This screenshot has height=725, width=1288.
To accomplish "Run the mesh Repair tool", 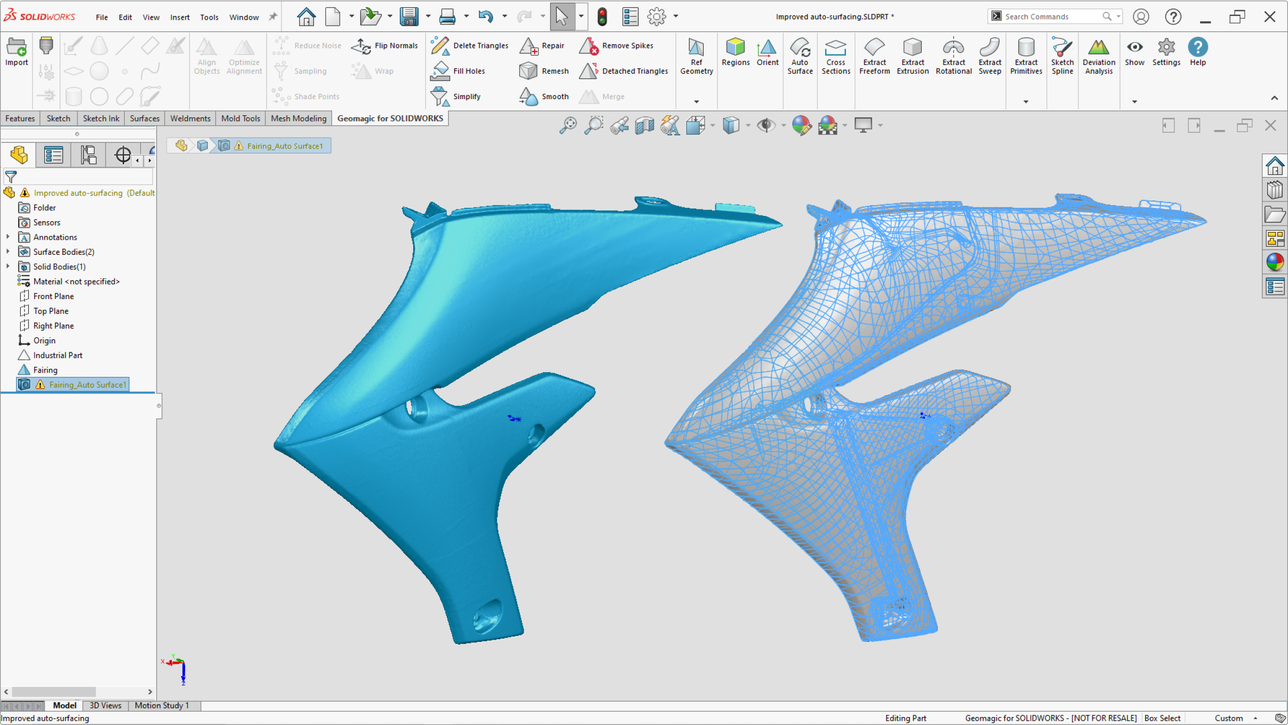I will 542,46.
